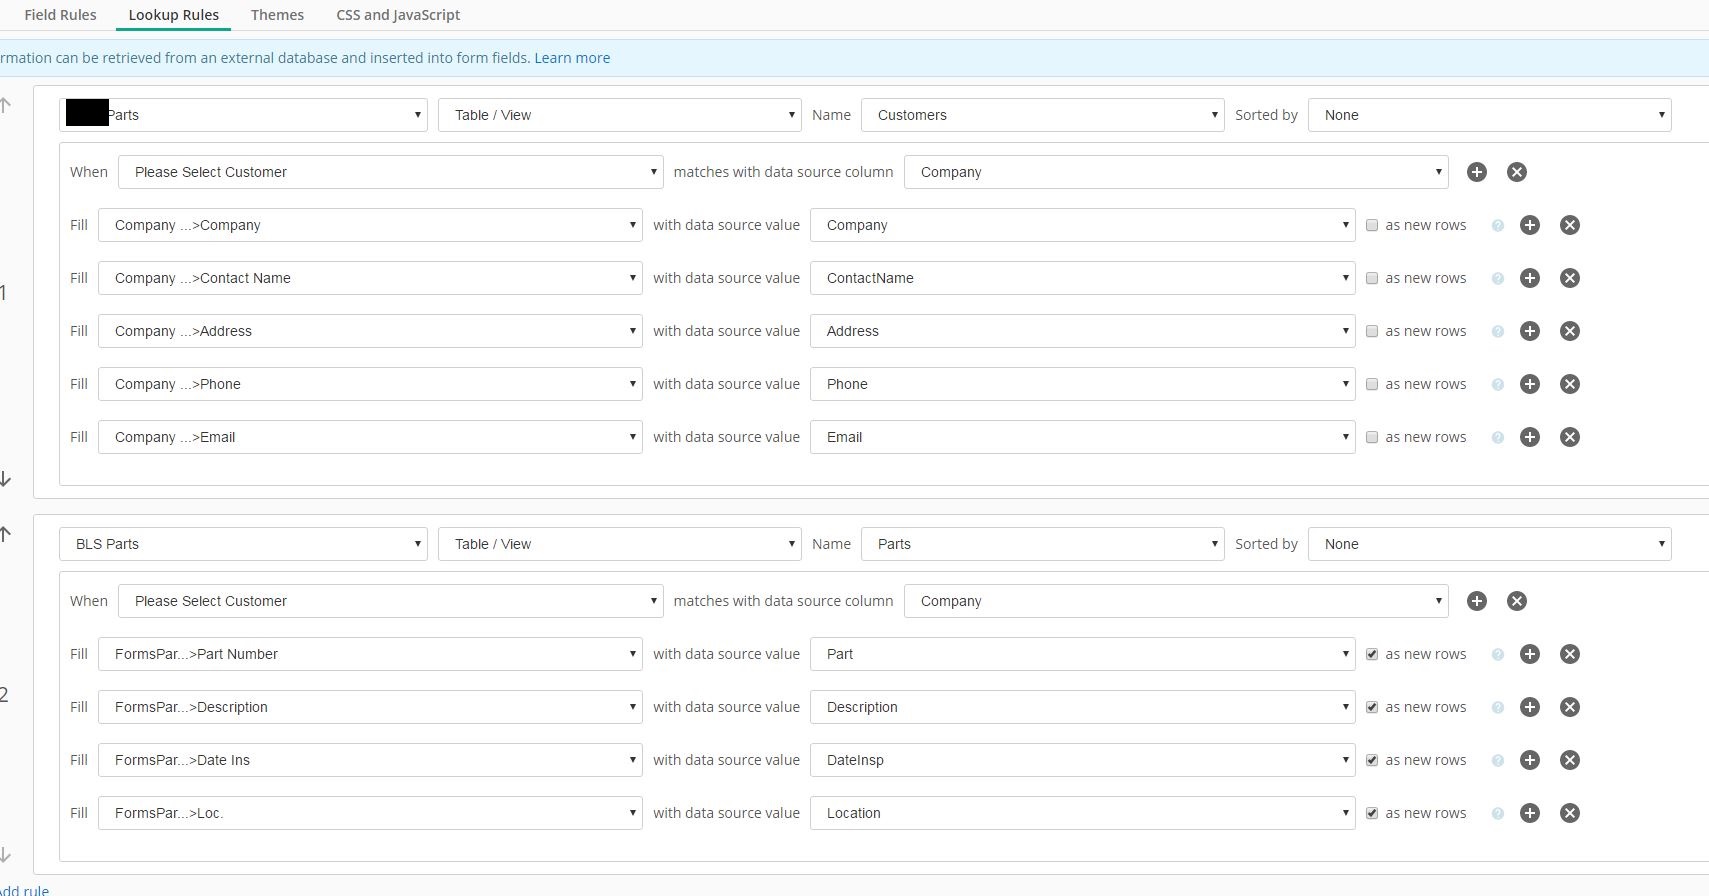
Task: Show help for the Address fill row
Action: (x=1497, y=332)
